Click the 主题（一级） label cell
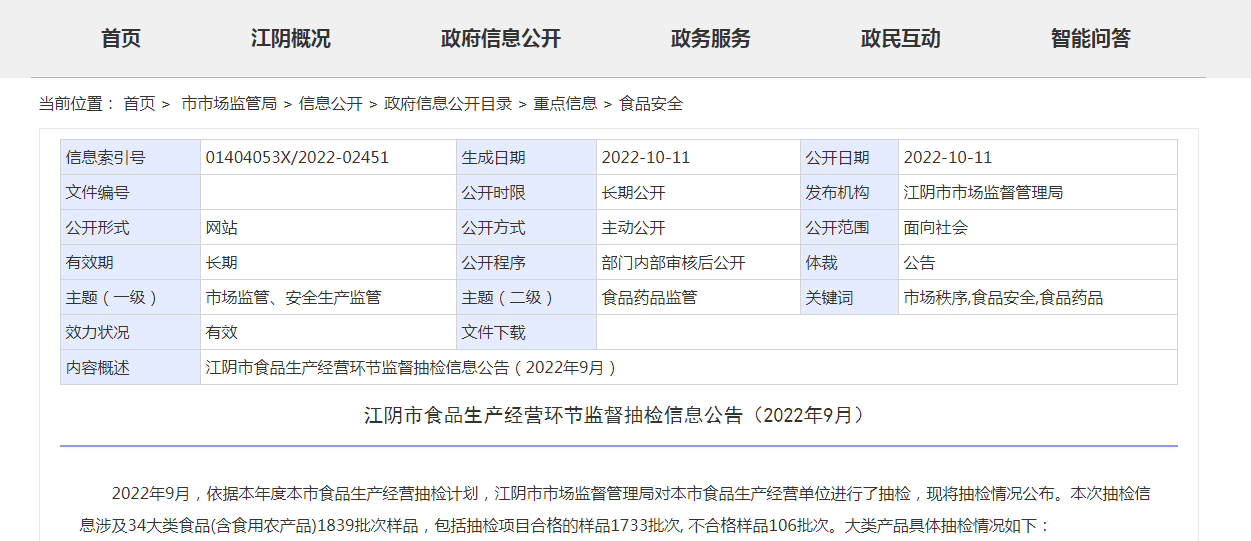This screenshot has height=541, width=1251. (131, 297)
